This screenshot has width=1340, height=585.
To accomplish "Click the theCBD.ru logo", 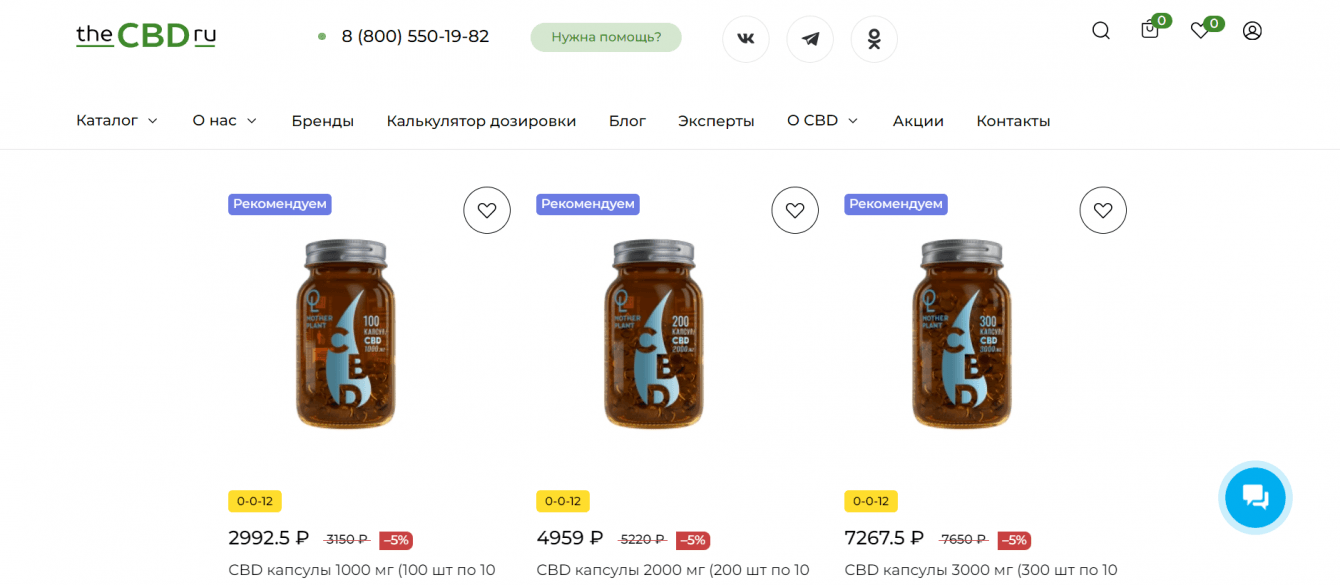I will [x=146, y=36].
